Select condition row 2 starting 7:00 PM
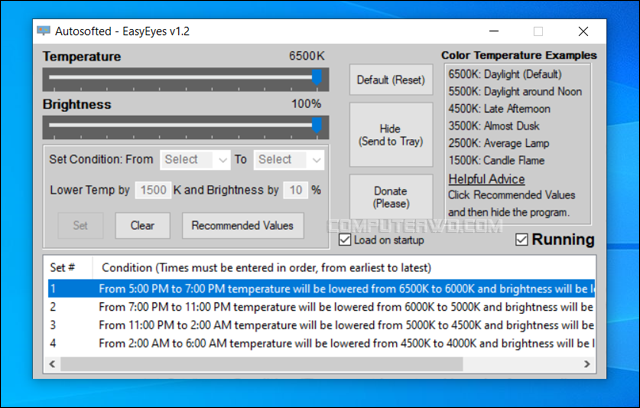The width and height of the screenshot is (640, 408). (321, 307)
